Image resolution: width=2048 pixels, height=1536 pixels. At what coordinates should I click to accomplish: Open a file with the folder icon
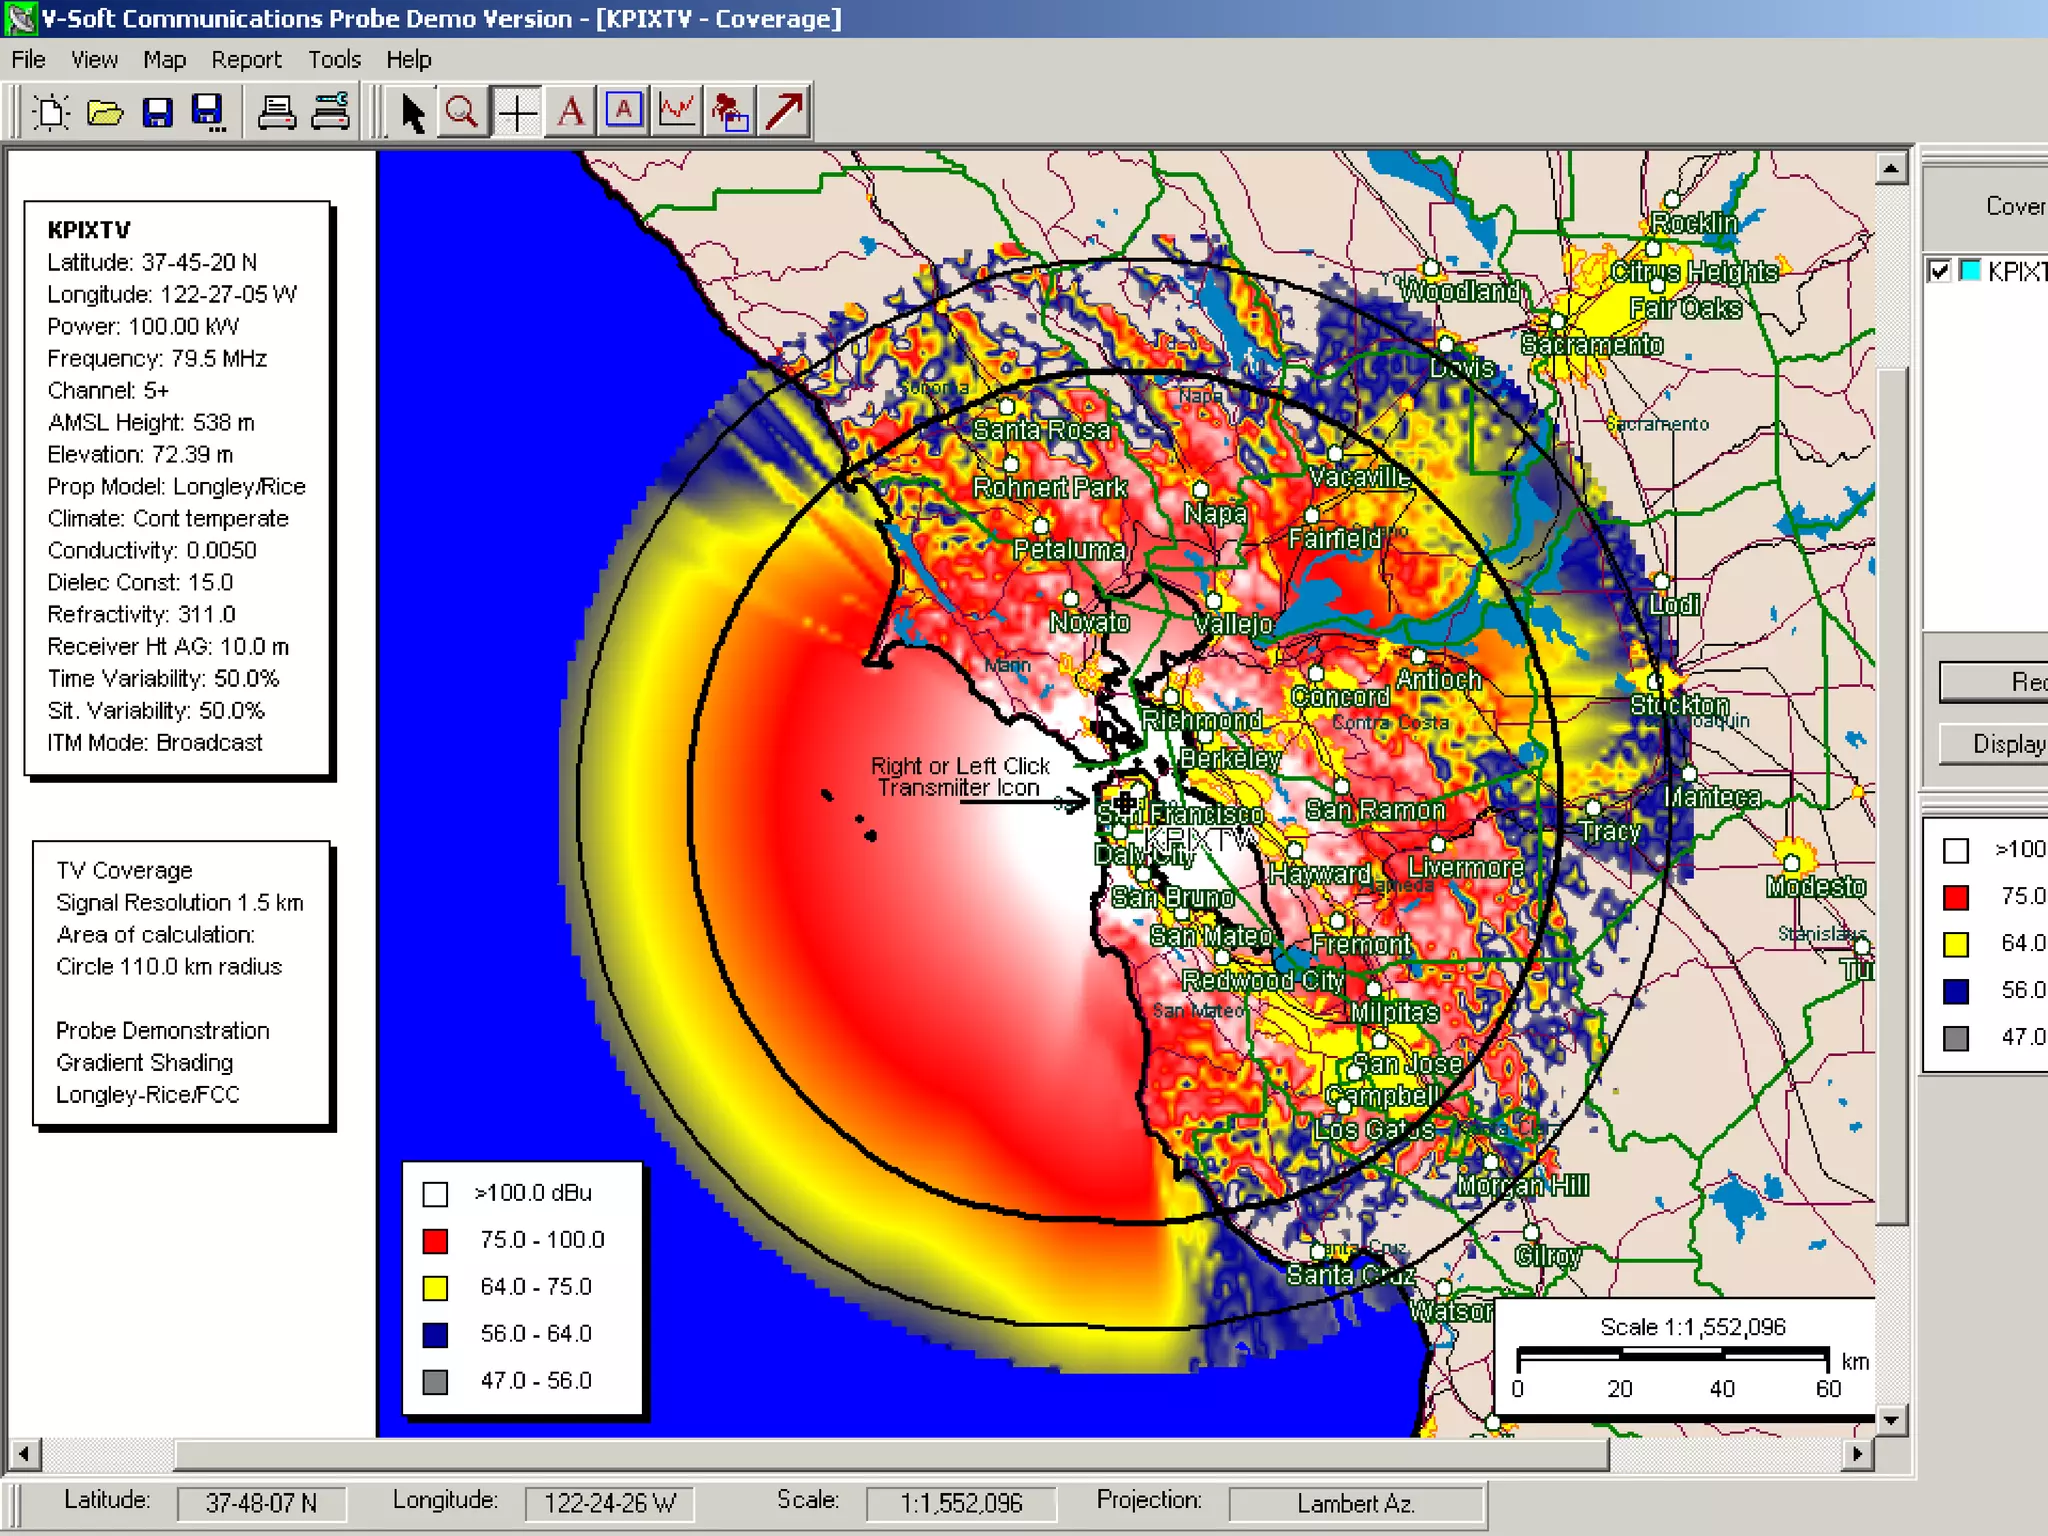click(104, 111)
